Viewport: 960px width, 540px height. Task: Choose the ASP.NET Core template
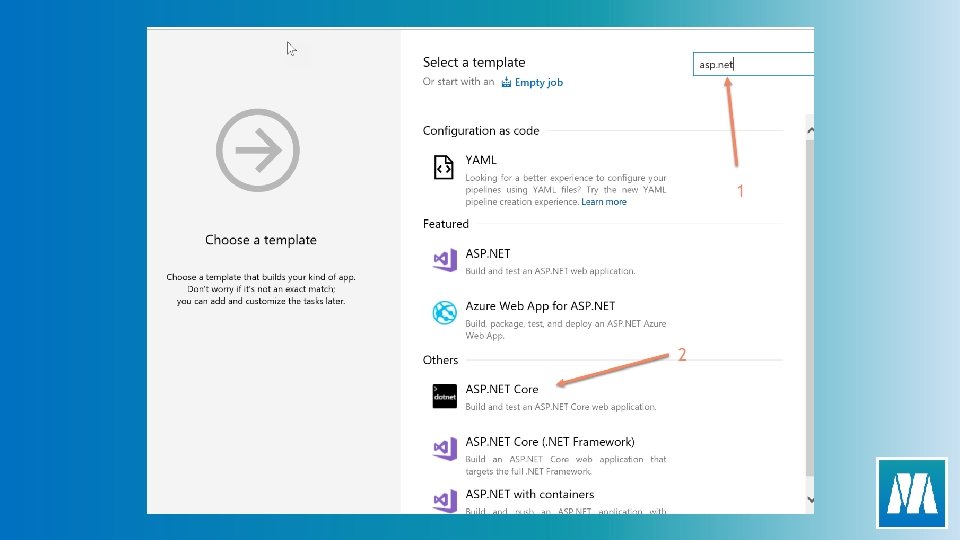tap(501, 389)
